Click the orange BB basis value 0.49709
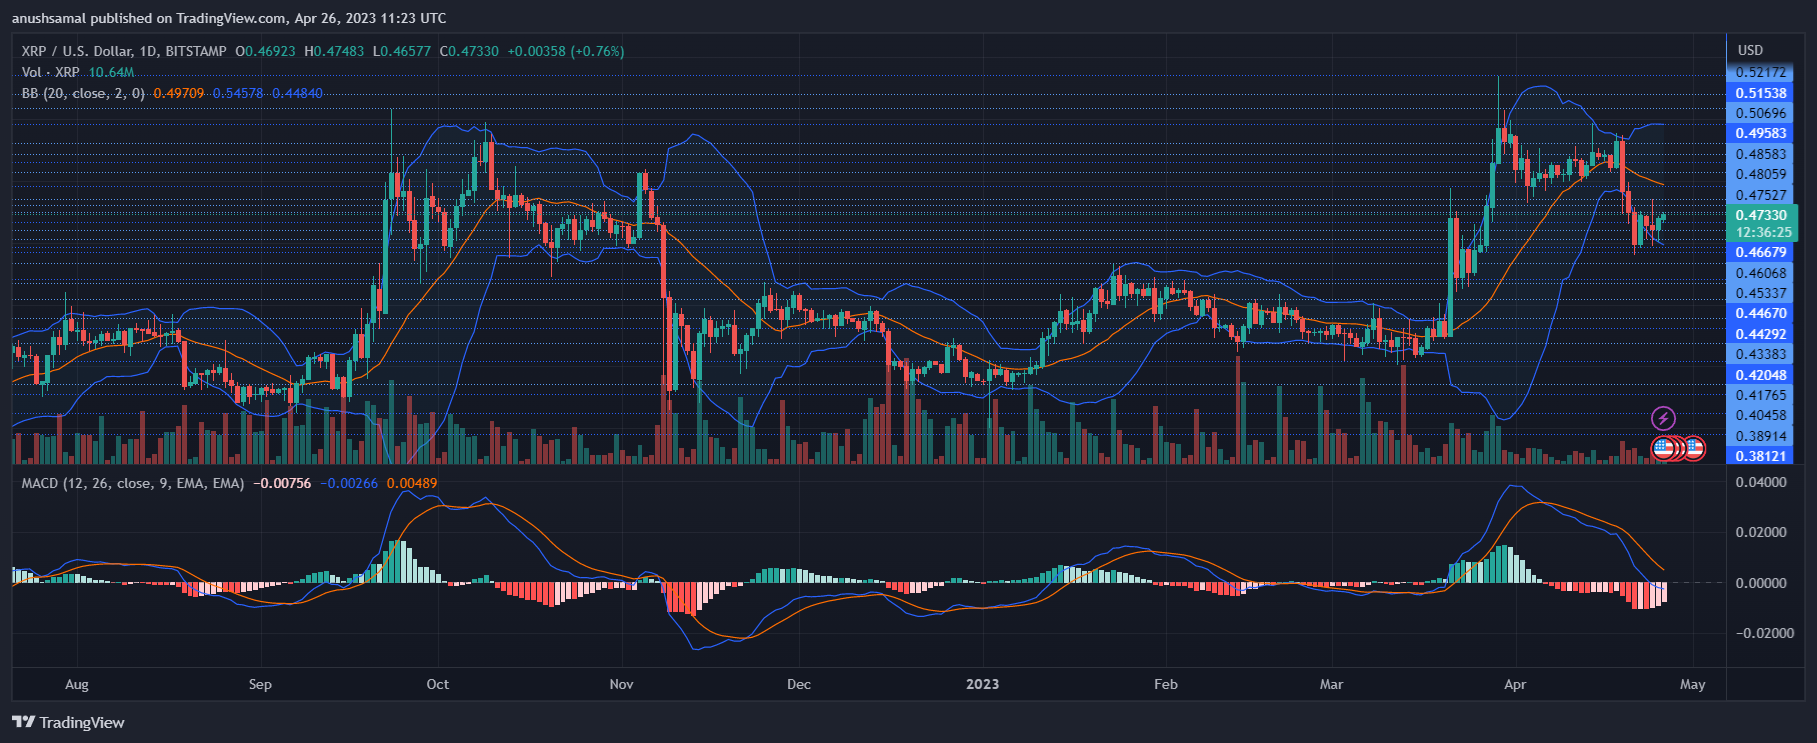This screenshot has width=1817, height=743. pyautogui.click(x=178, y=93)
